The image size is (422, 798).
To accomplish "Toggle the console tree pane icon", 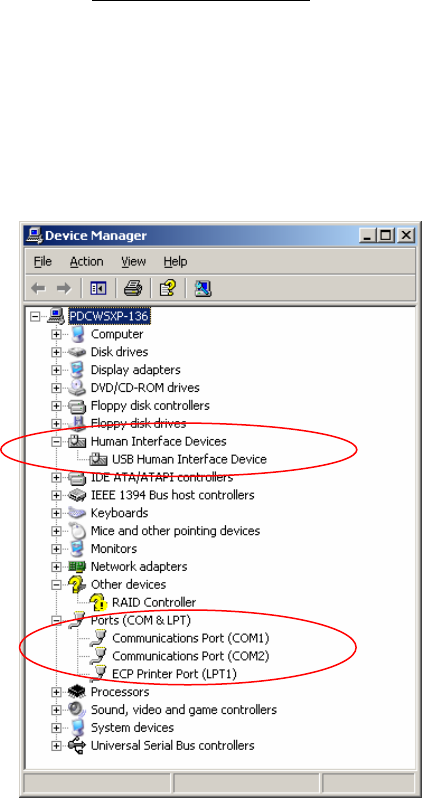I will point(98,289).
